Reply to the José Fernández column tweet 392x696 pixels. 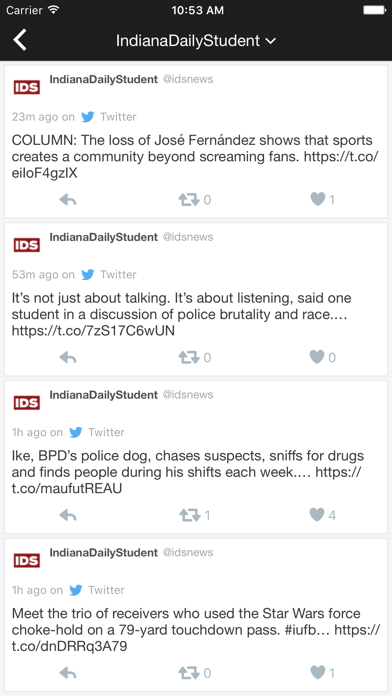[68, 200]
